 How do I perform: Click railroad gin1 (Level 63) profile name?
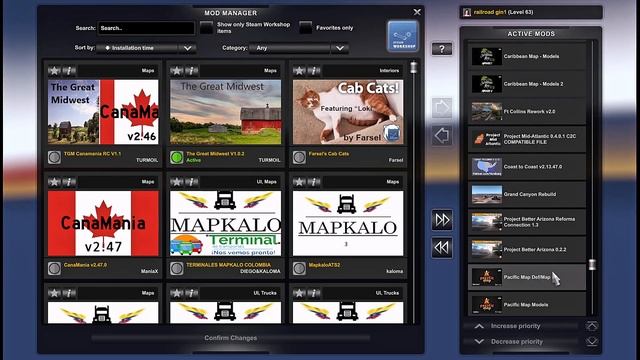[503, 12]
